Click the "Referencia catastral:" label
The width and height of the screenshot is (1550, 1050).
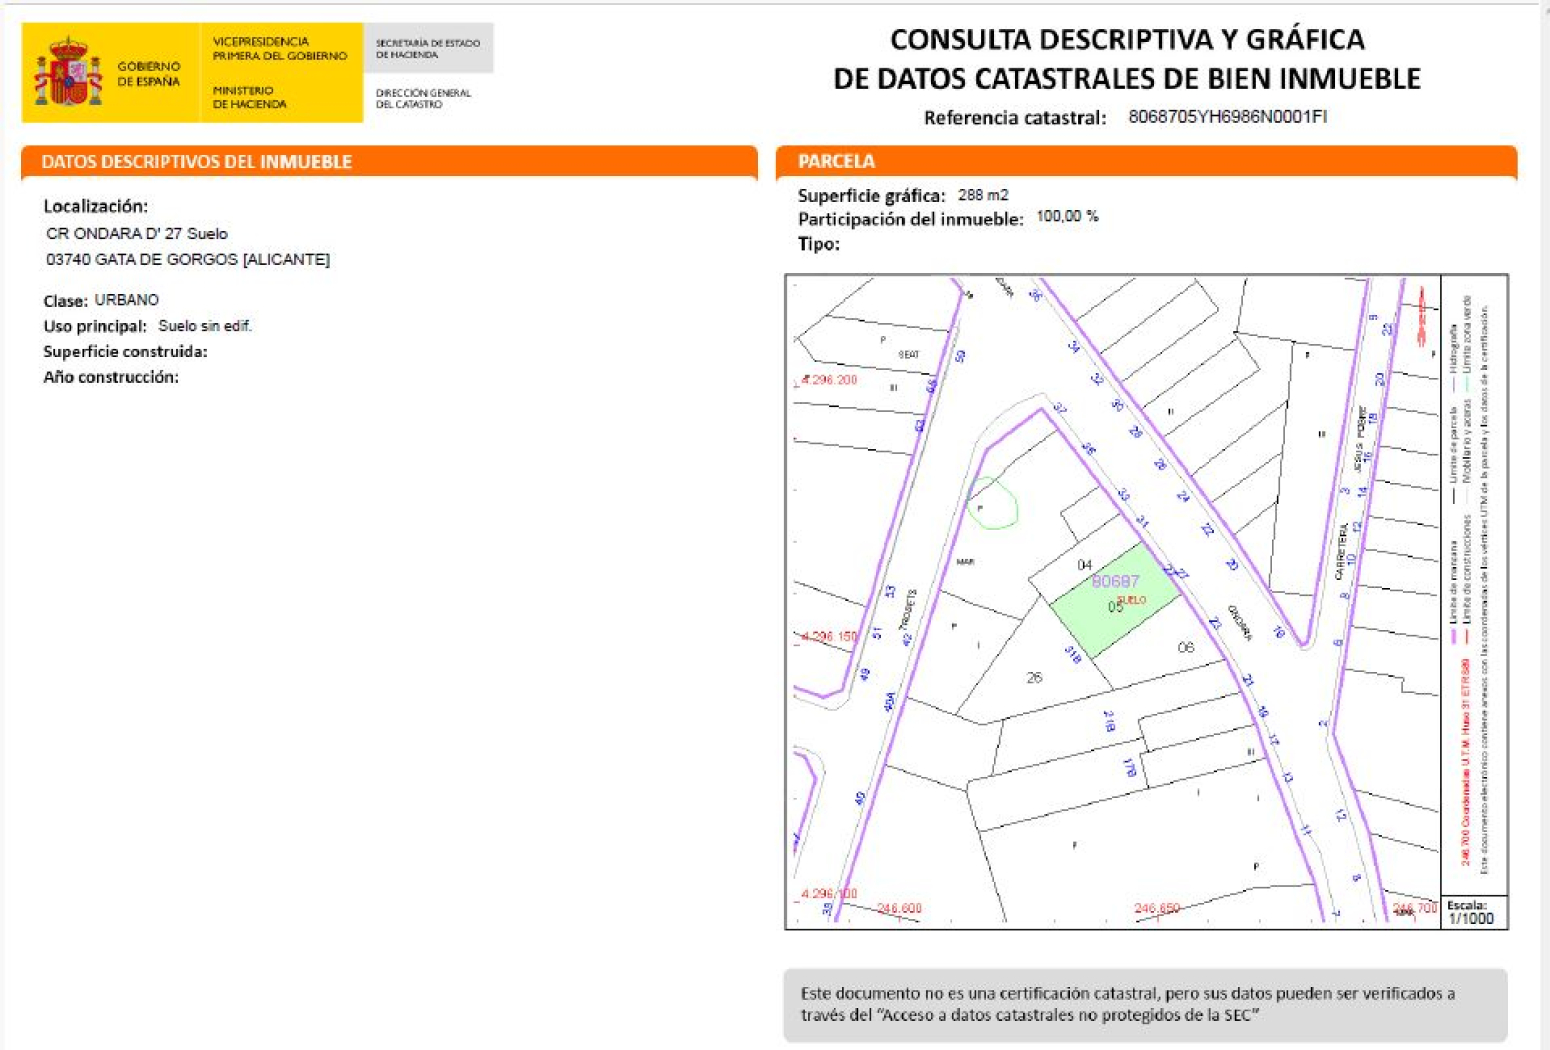[x=1015, y=118]
